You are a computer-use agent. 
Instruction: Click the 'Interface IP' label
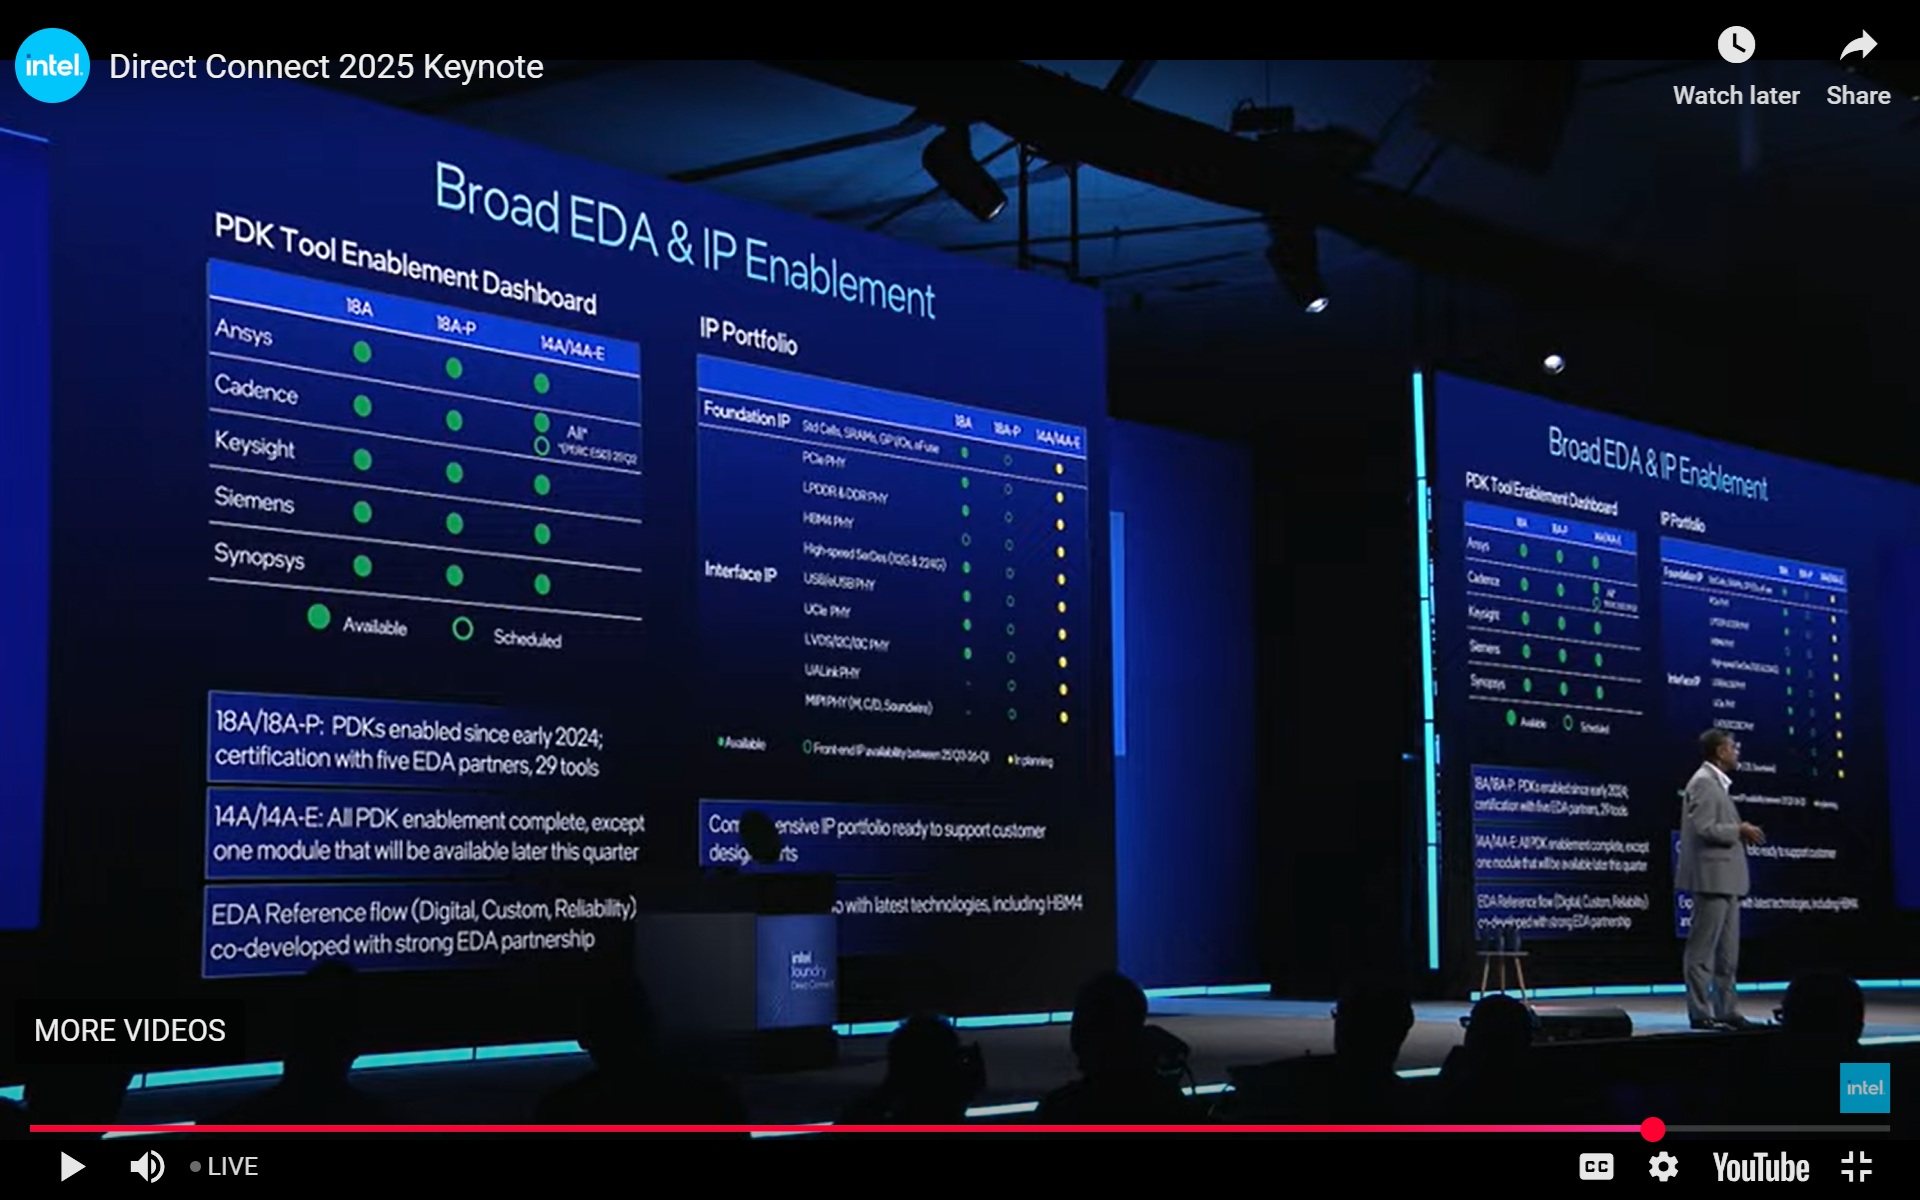(740, 572)
